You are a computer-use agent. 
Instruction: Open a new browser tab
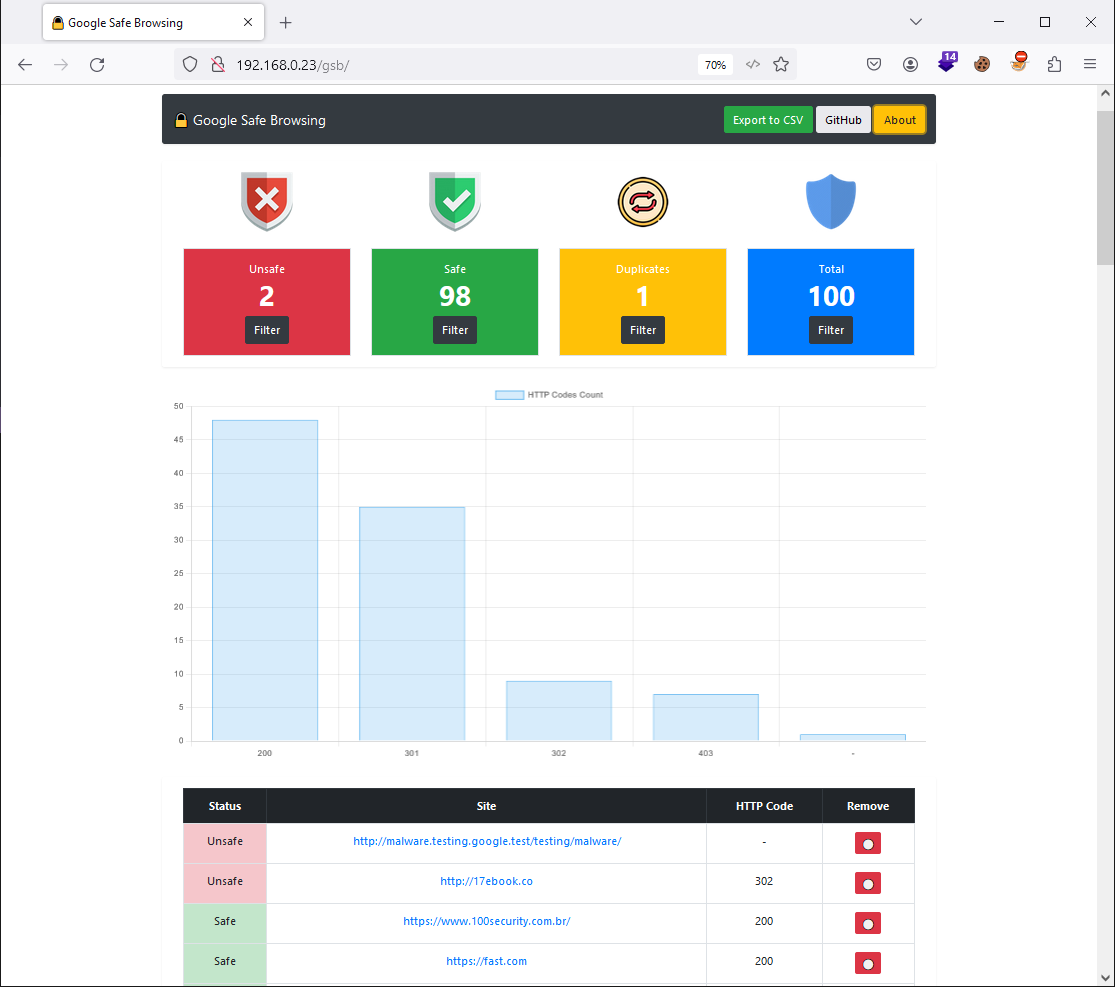pos(285,23)
